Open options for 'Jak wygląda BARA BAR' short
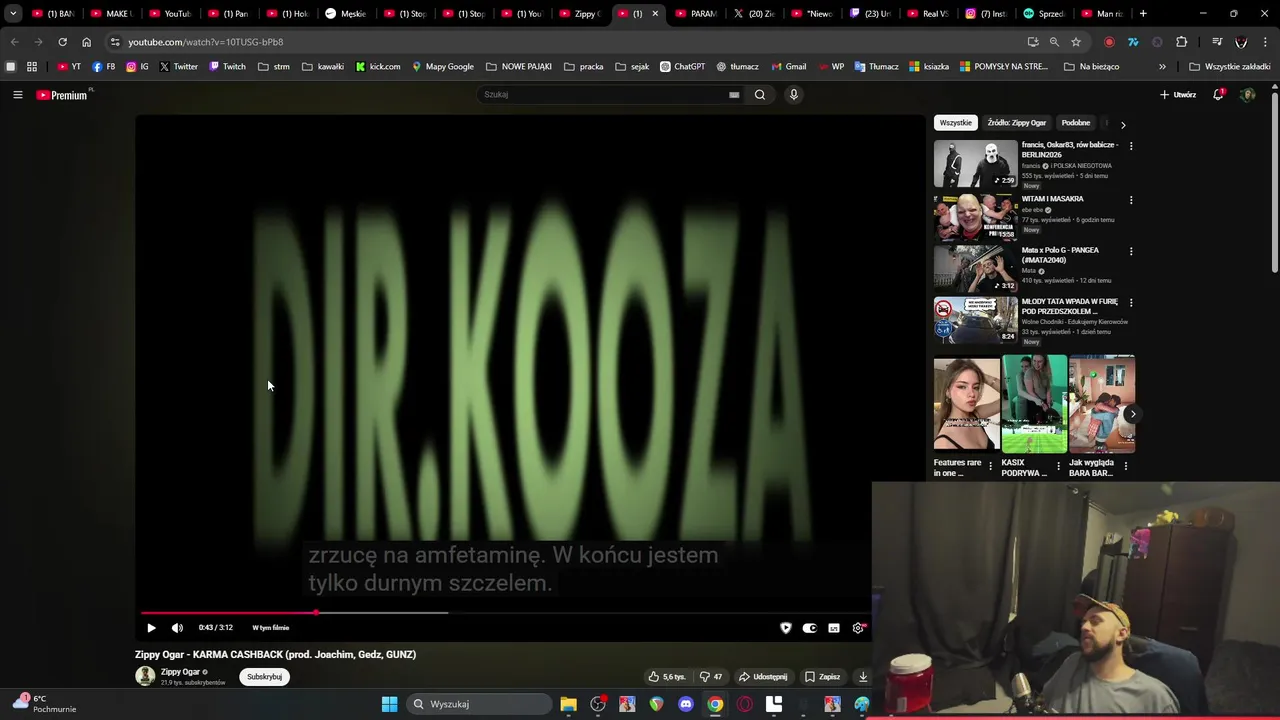This screenshot has width=1280, height=720. (x=1125, y=466)
